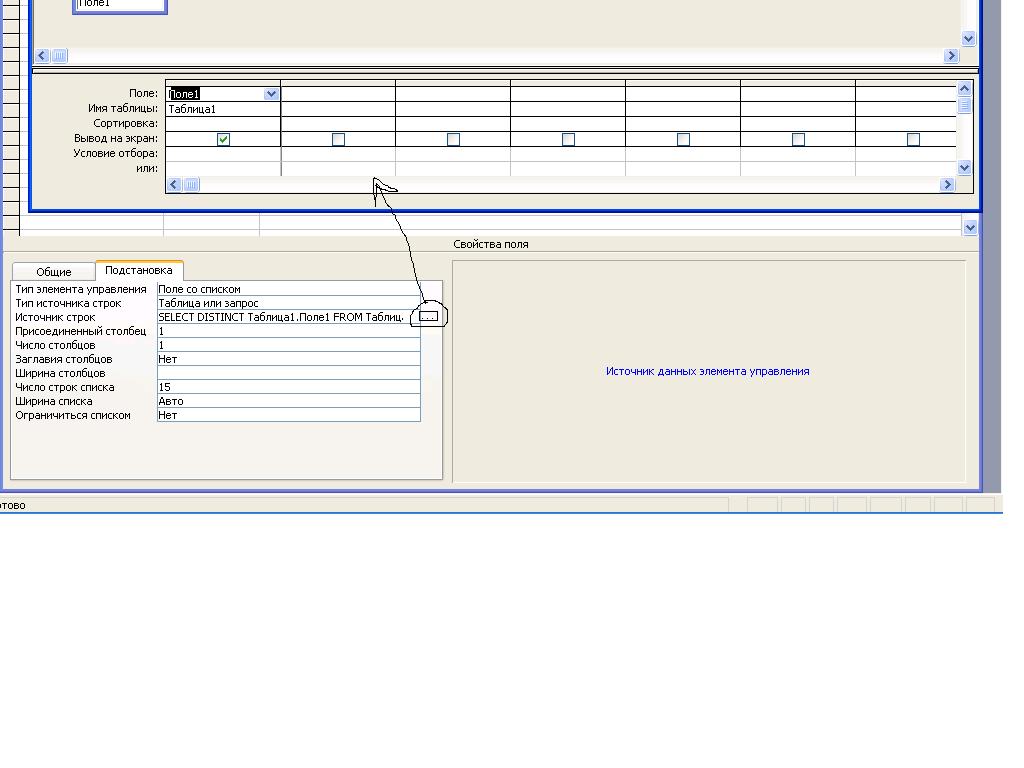
Task: Click table pane horizontal scrollbar right arrow
Action: (951, 56)
